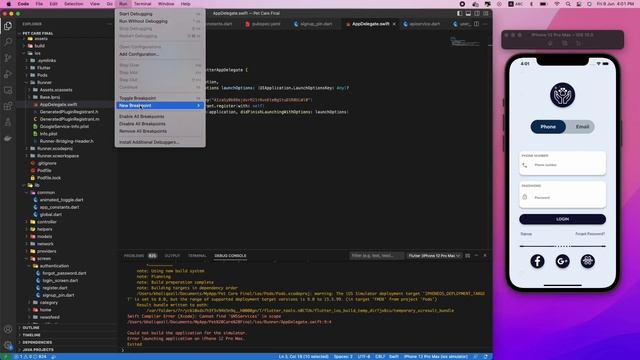Toggle secondary sidebar layout icon in title bar

click(x=477, y=13)
